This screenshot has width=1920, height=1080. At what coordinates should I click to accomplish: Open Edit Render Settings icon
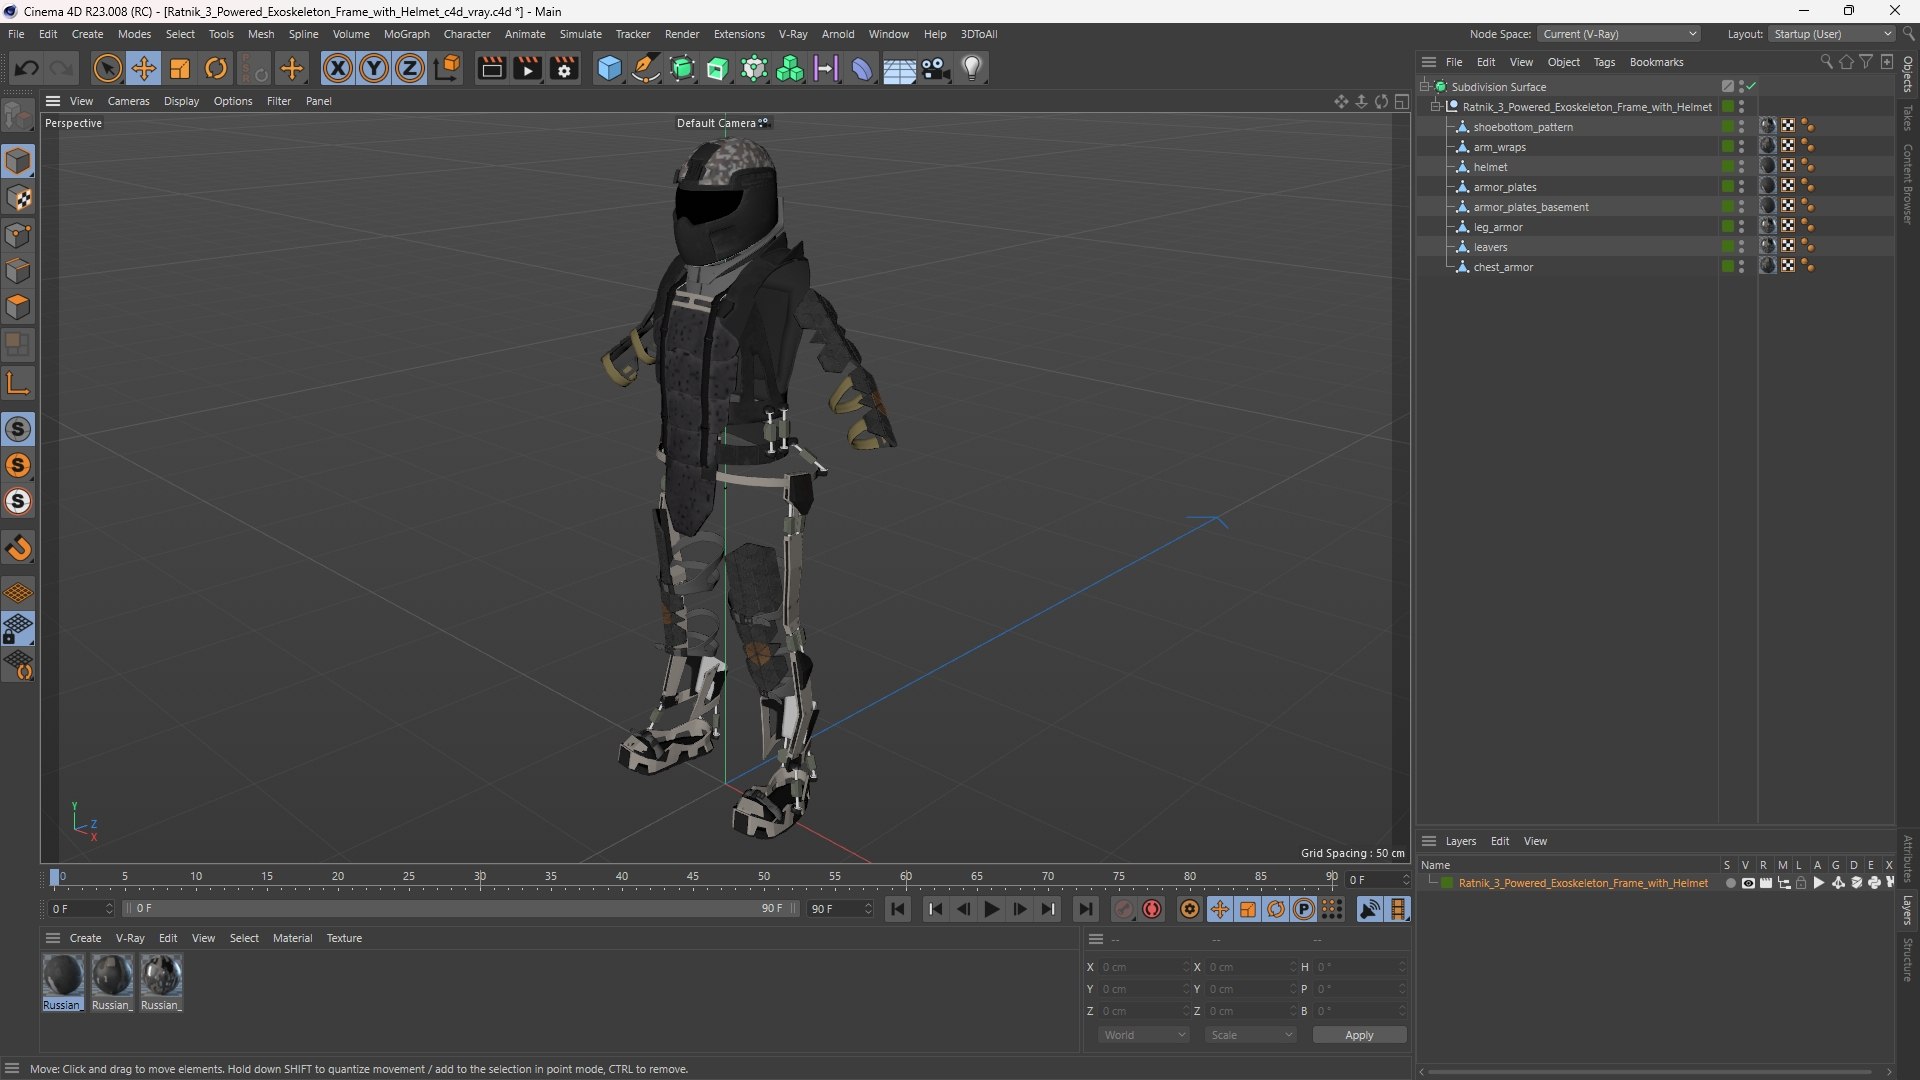(x=564, y=68)
